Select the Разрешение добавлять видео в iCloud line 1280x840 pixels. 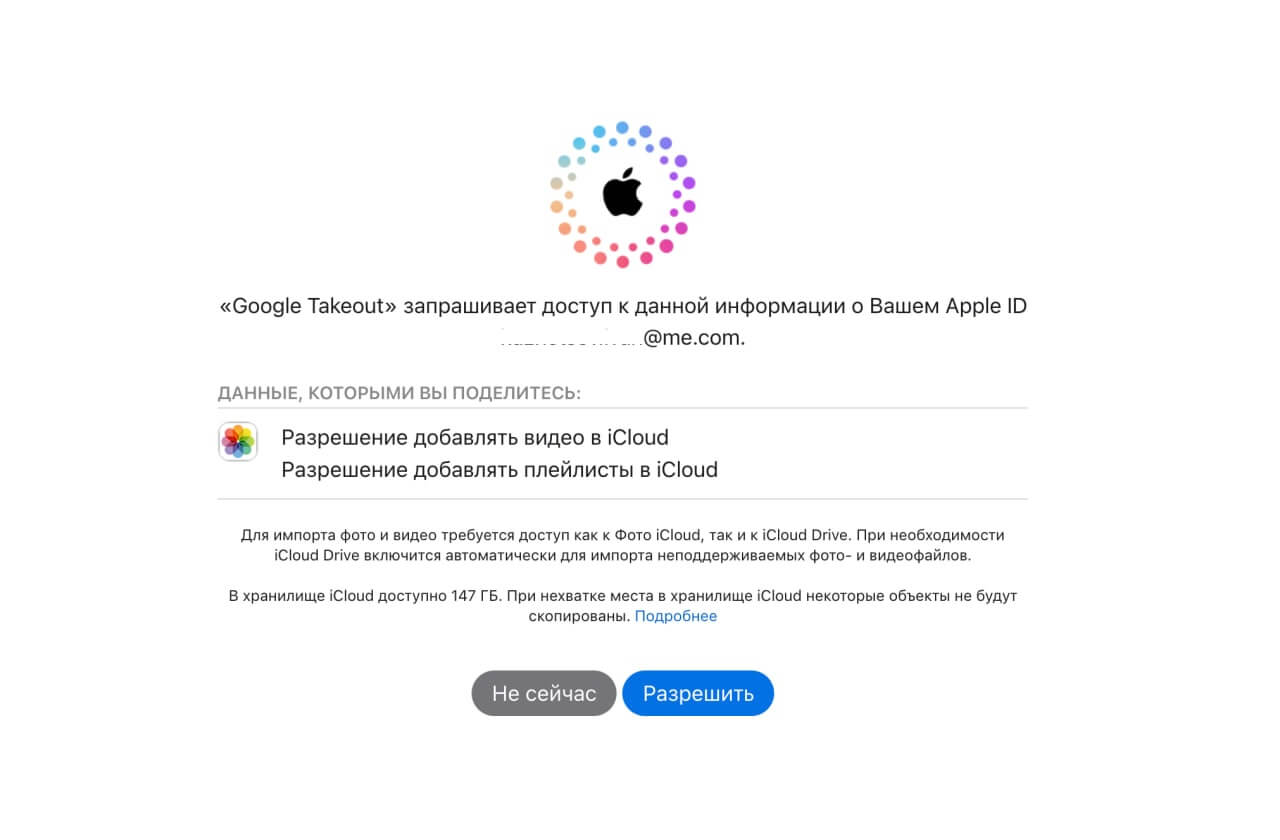click(475, 438)
